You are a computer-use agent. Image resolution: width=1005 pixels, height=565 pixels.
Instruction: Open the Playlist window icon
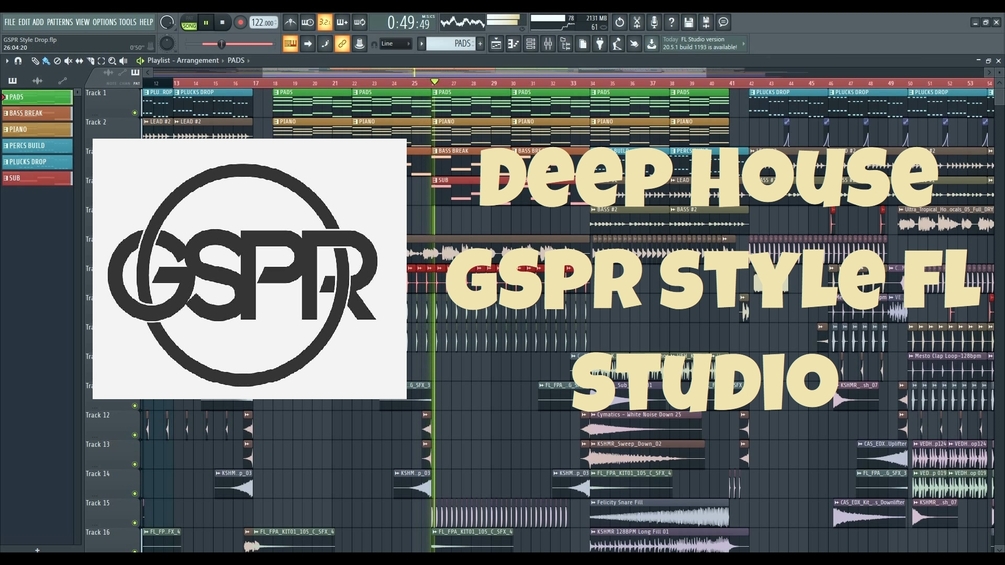click(x=496, y=44)
